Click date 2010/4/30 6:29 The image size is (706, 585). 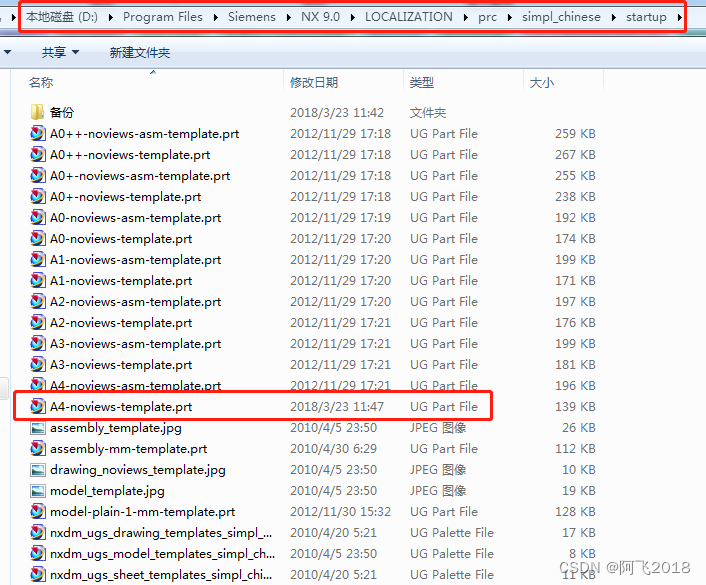[x=333, y=449]
